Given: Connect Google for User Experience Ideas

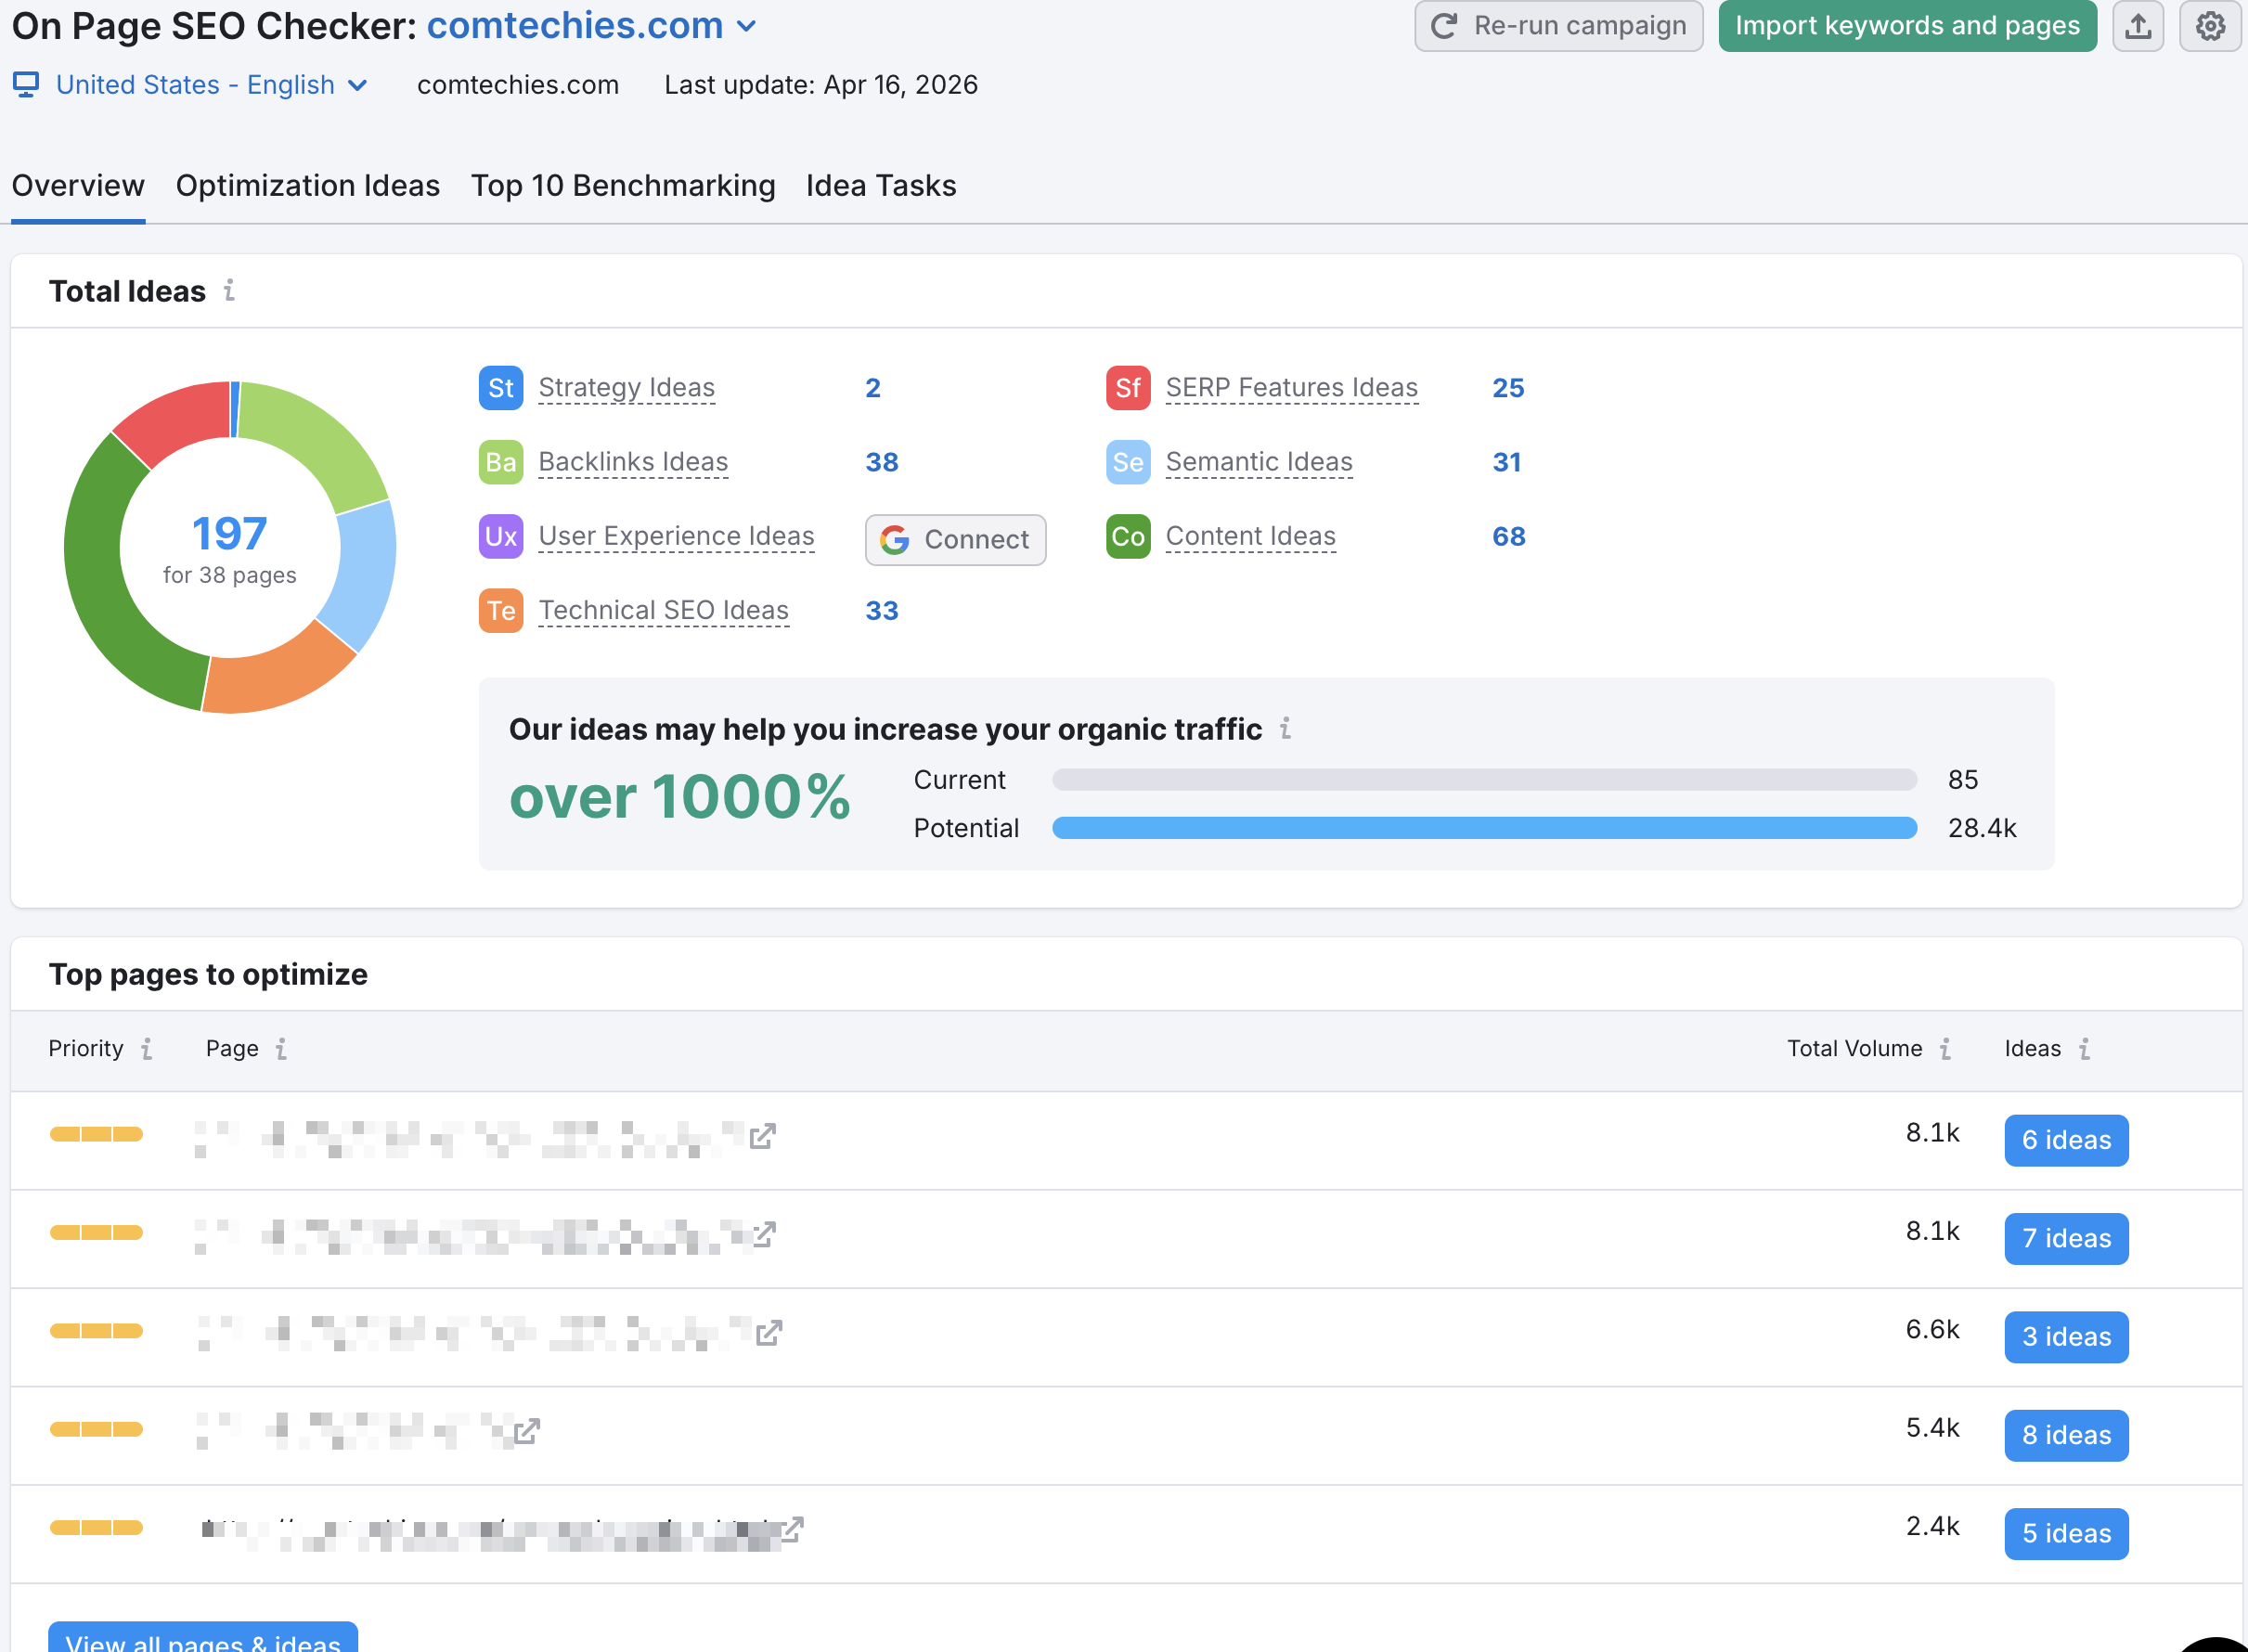Looking at the screenshot, I should 955,540.
